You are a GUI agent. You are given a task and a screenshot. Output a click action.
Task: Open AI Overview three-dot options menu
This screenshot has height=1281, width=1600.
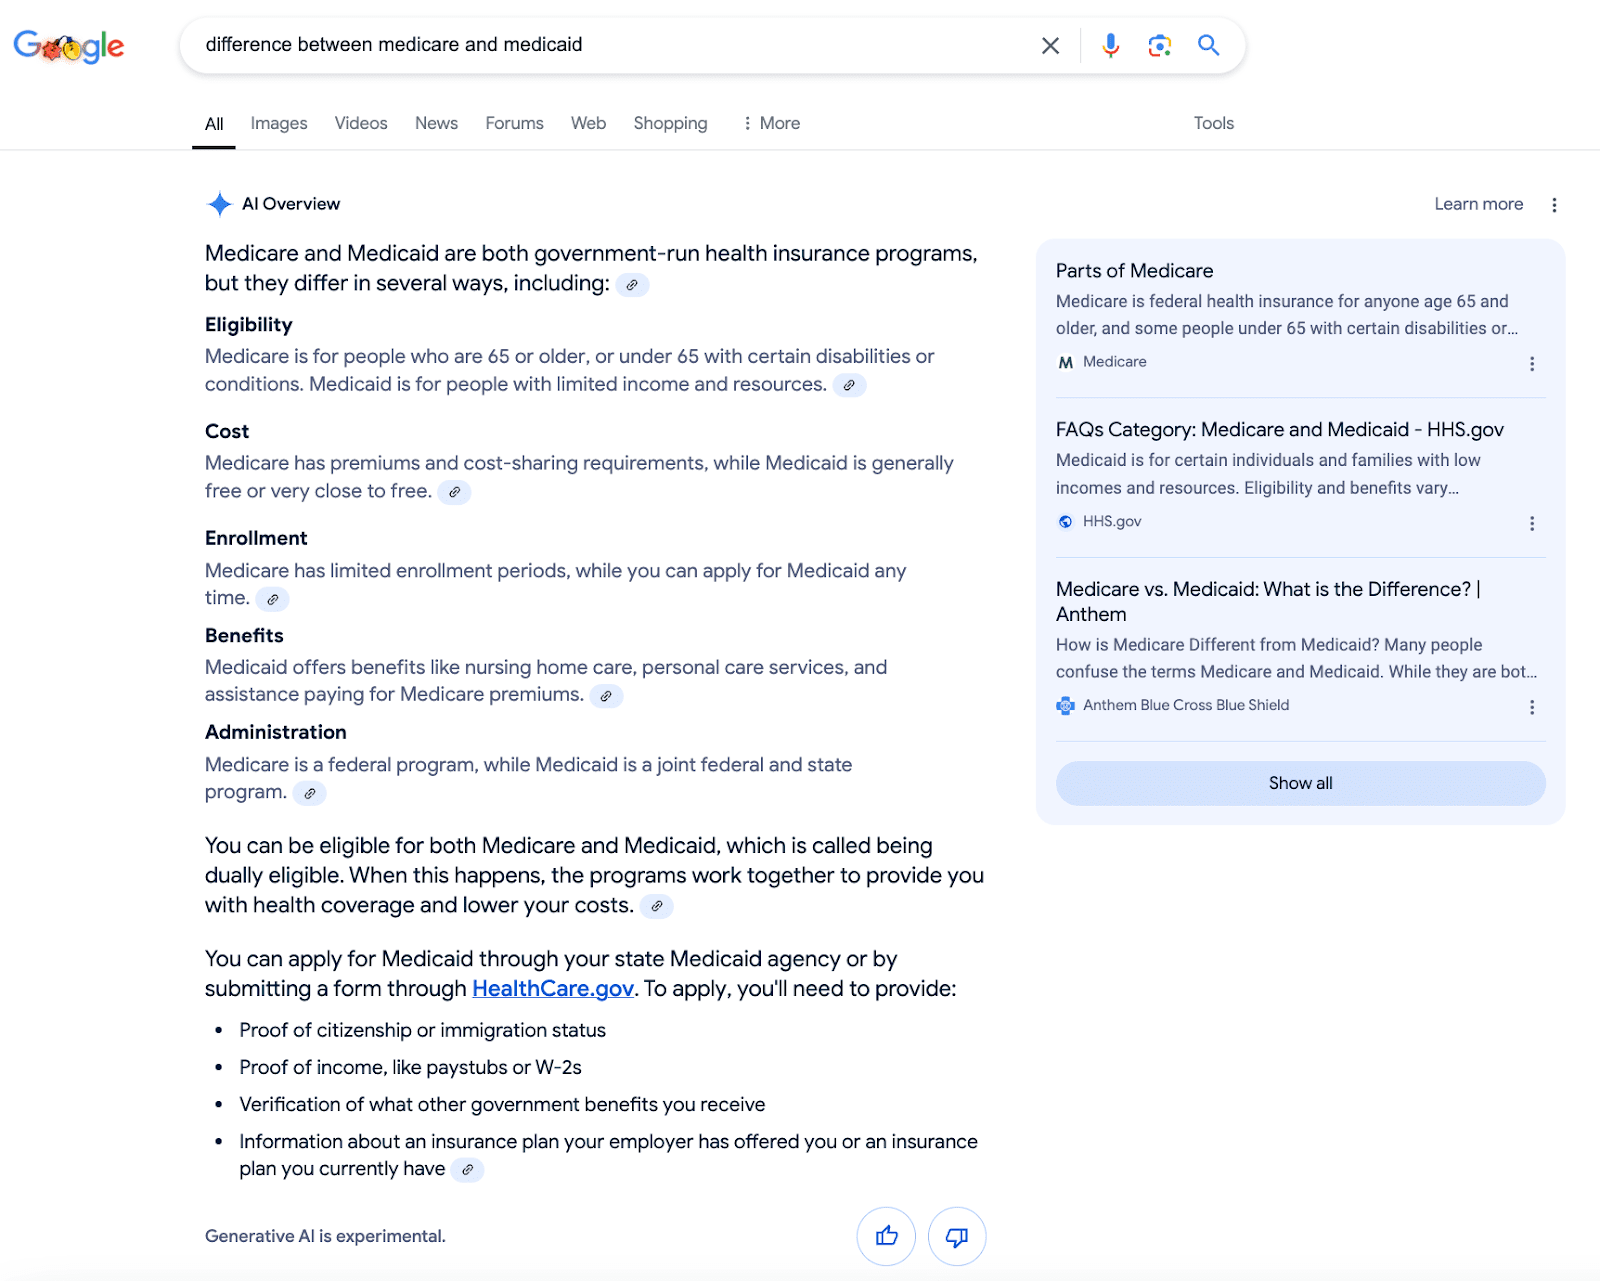pyautogui.click(x=1554, y=205)
